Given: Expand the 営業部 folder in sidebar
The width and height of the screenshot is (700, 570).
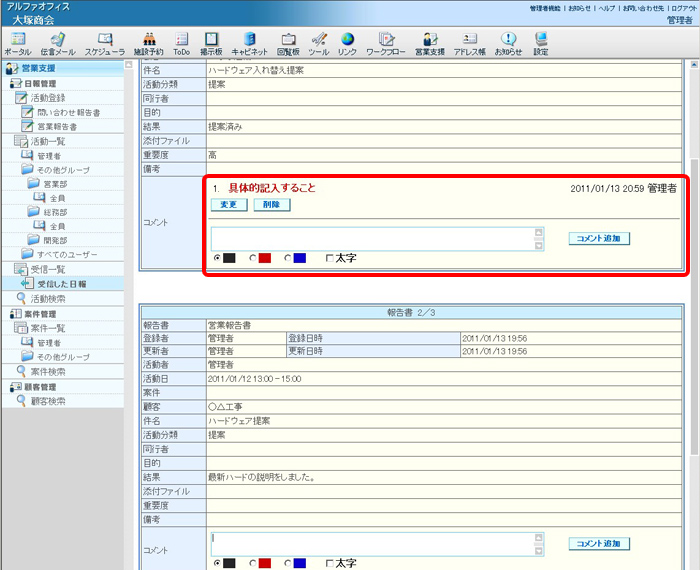Looking at the screenshot, I should tap(55, 184).
